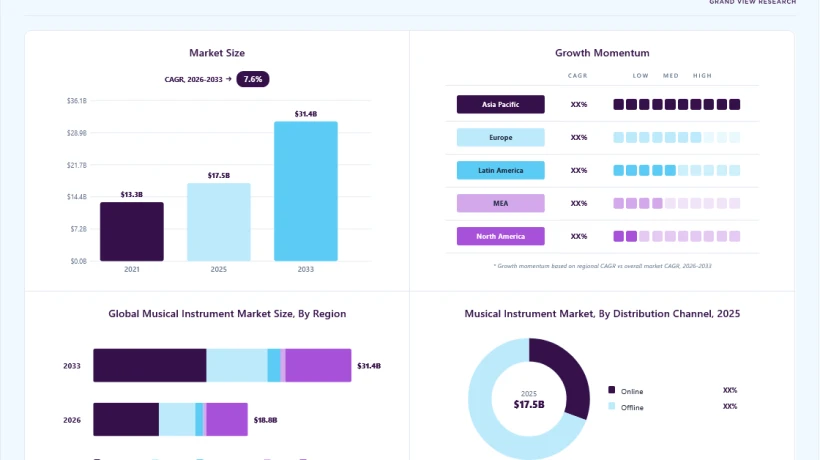
Task: Click the Offline legend color swatch
Action: [611, 406]
